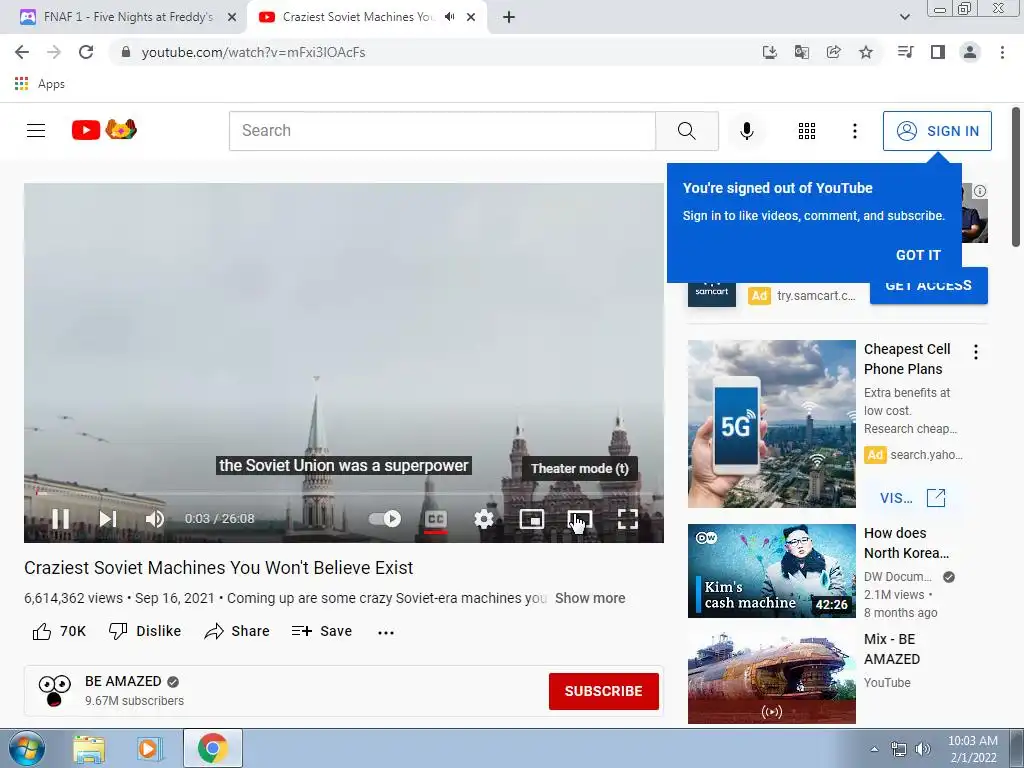Viewport: 1024px width, 768px height.
Task: Go back to previous page
Action: point(22,52)
